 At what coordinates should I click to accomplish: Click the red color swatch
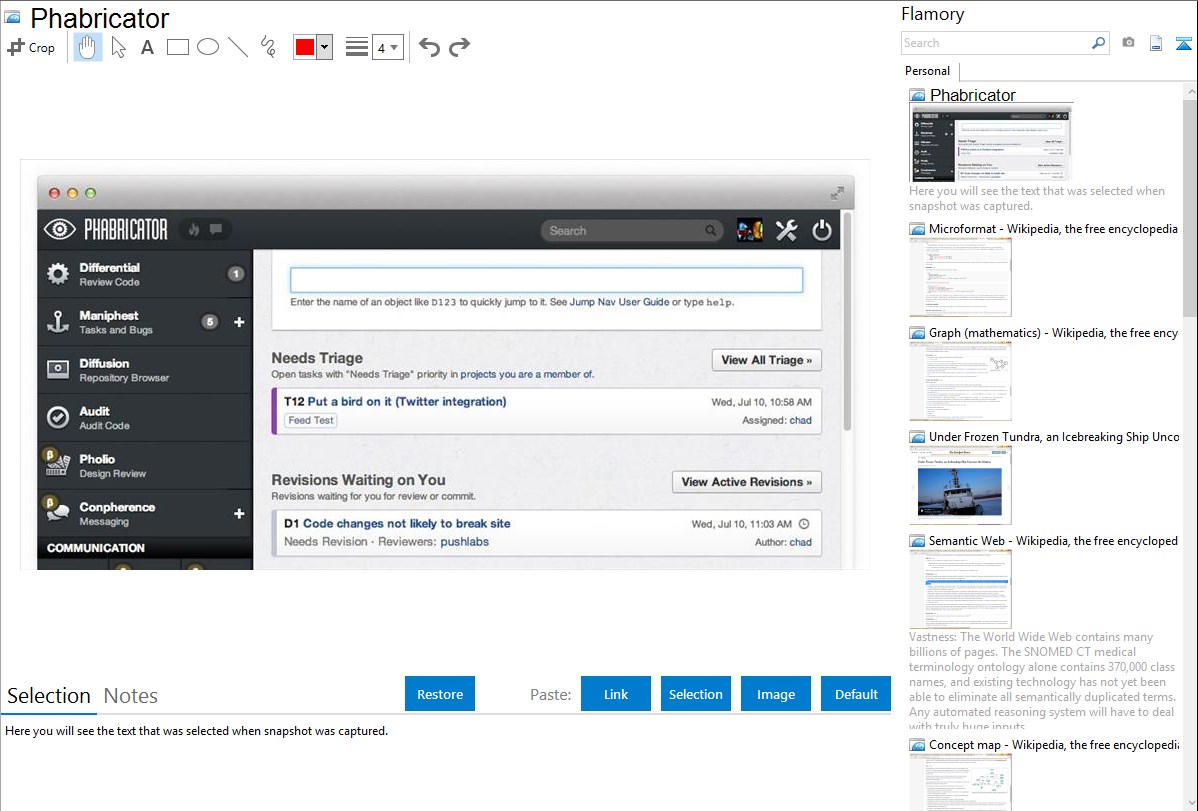coord(305,47)
